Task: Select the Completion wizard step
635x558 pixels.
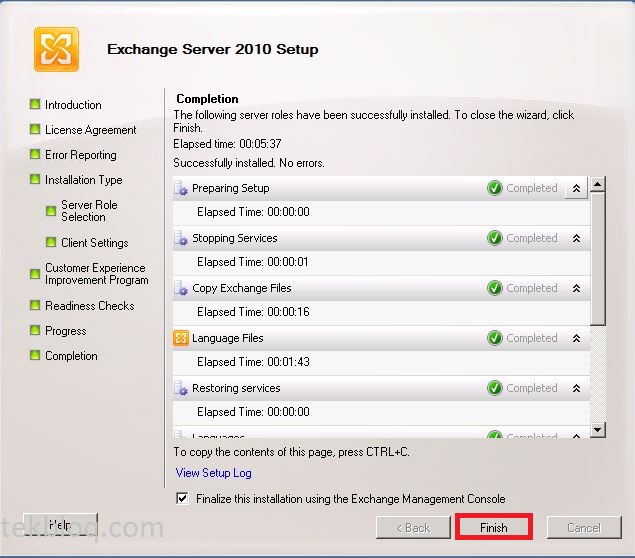Action: pos(71,356)
